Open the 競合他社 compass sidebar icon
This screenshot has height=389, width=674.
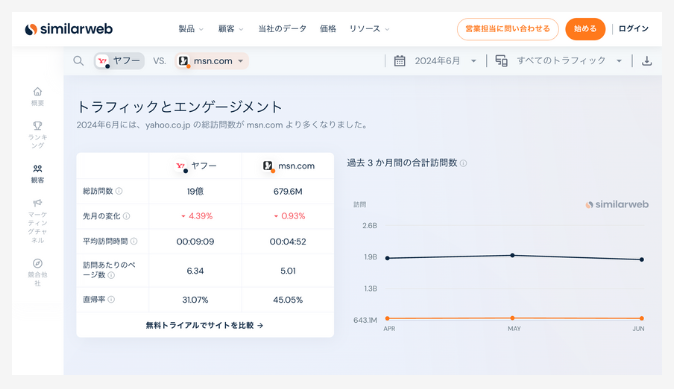click(37, 263)
